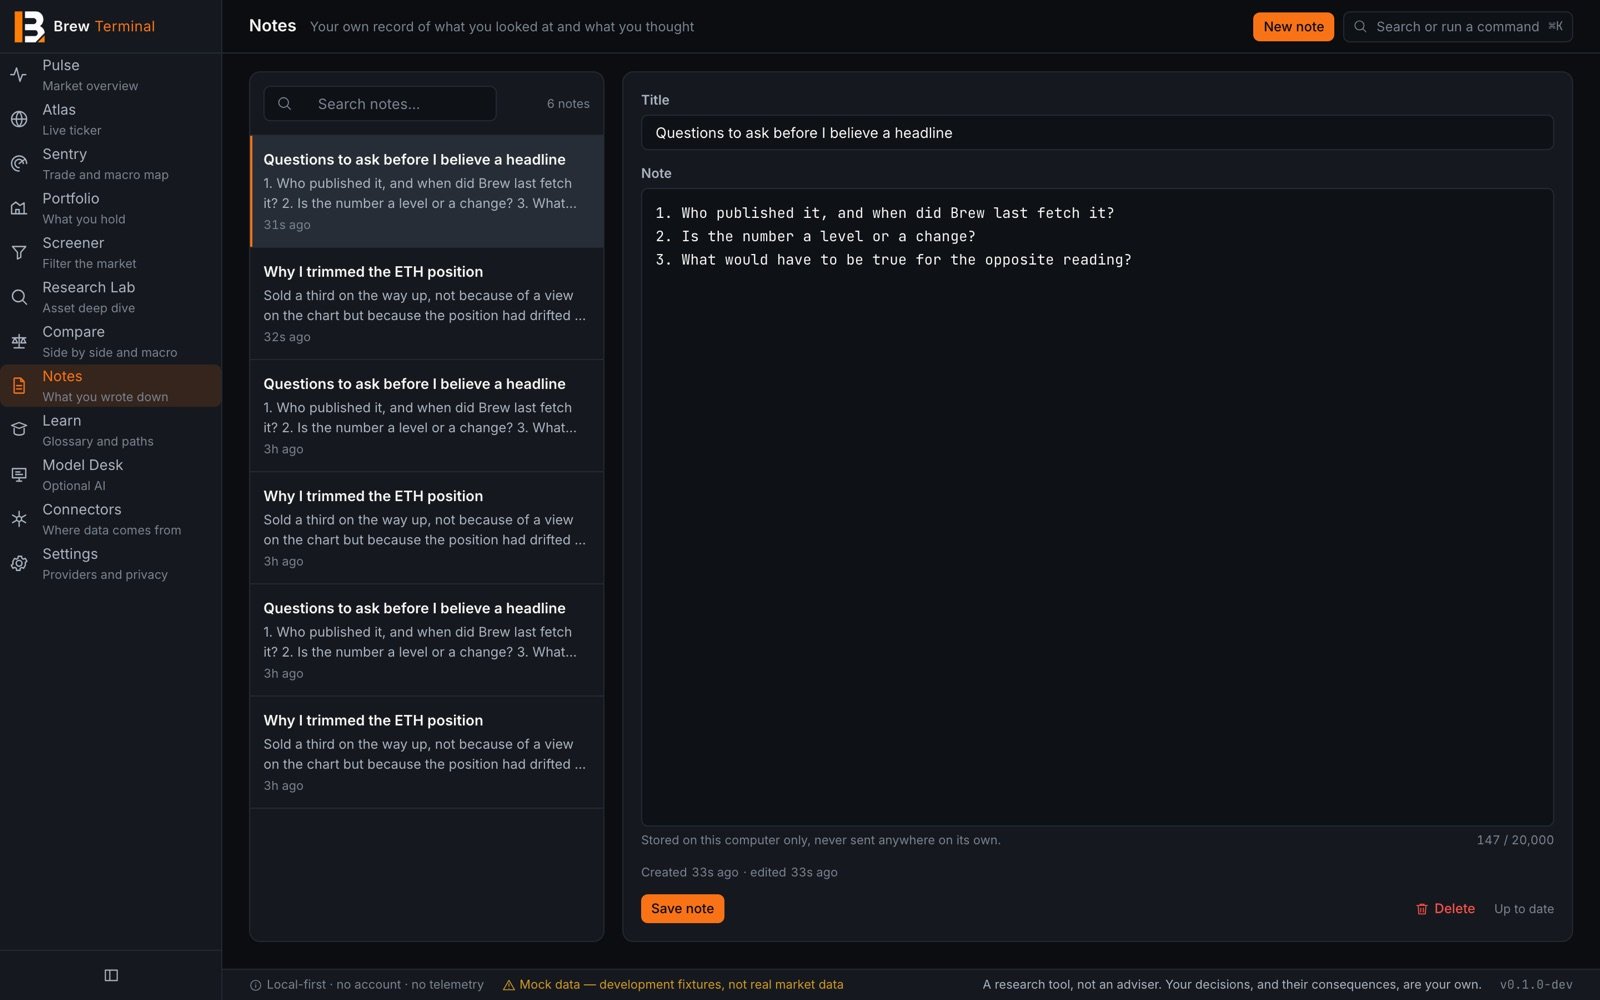
Task: Click into the Note text area
Action: (x=1097, y=507)
